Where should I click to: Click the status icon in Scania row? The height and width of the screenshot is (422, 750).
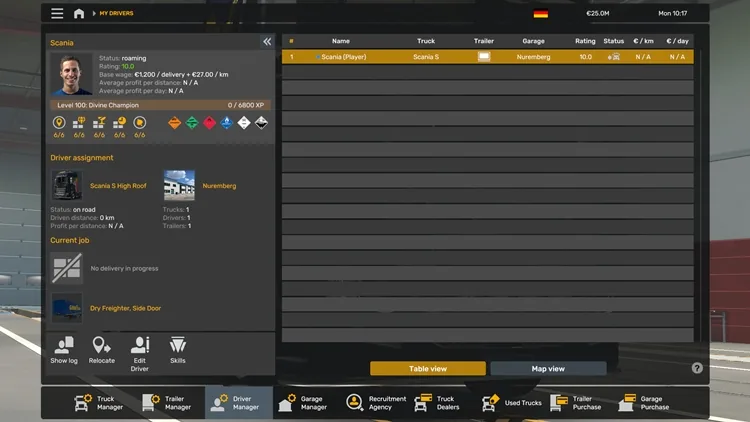614,57
